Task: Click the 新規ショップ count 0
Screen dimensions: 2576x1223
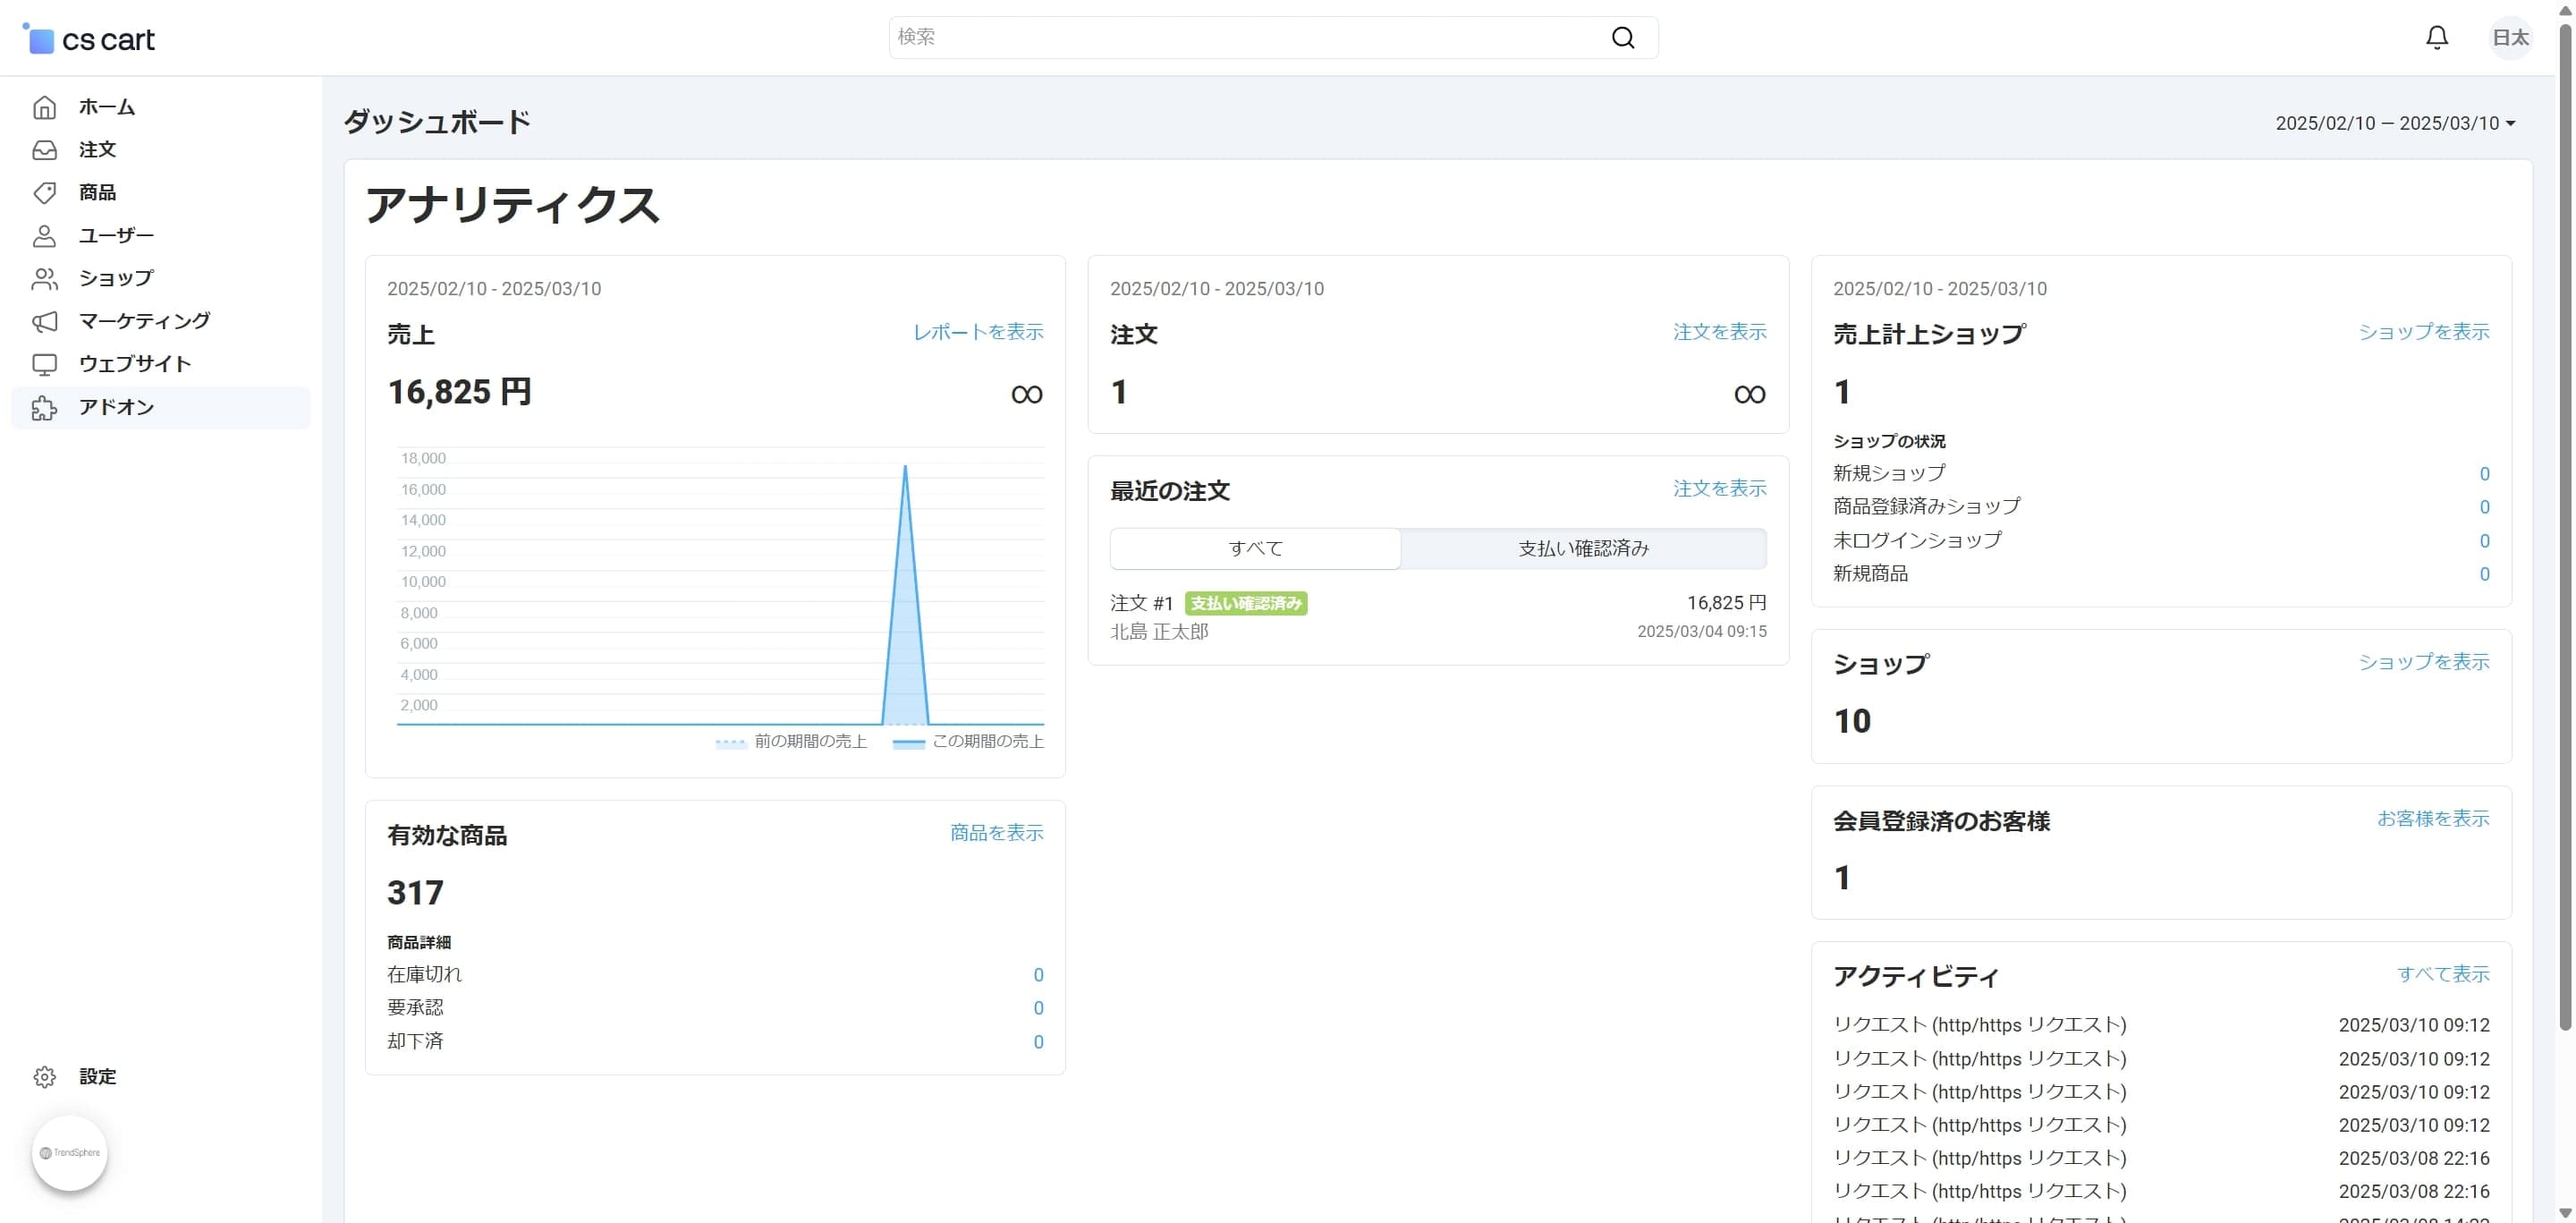Action: pos(2484,474)
